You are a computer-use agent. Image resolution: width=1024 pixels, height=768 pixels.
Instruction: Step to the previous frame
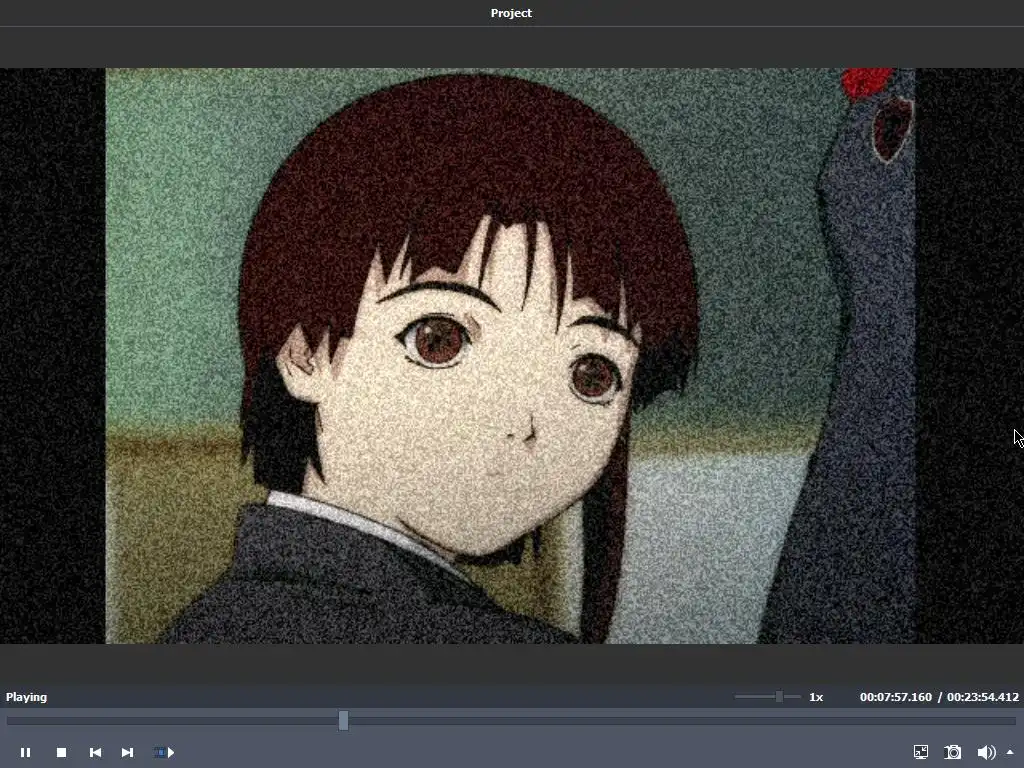(95, 752)
